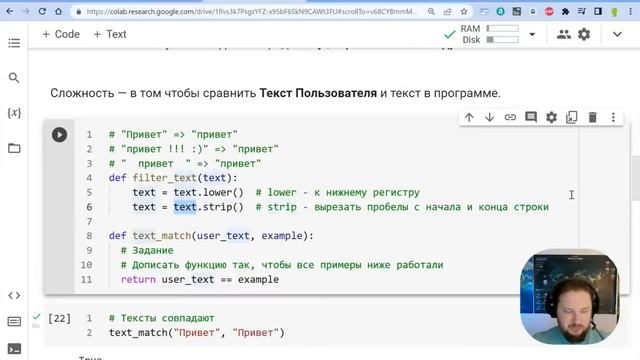Image resolution: width=640 pixels, height=360 pixels.
Task: Open Find and replace in sidebar
Action: 14,78
